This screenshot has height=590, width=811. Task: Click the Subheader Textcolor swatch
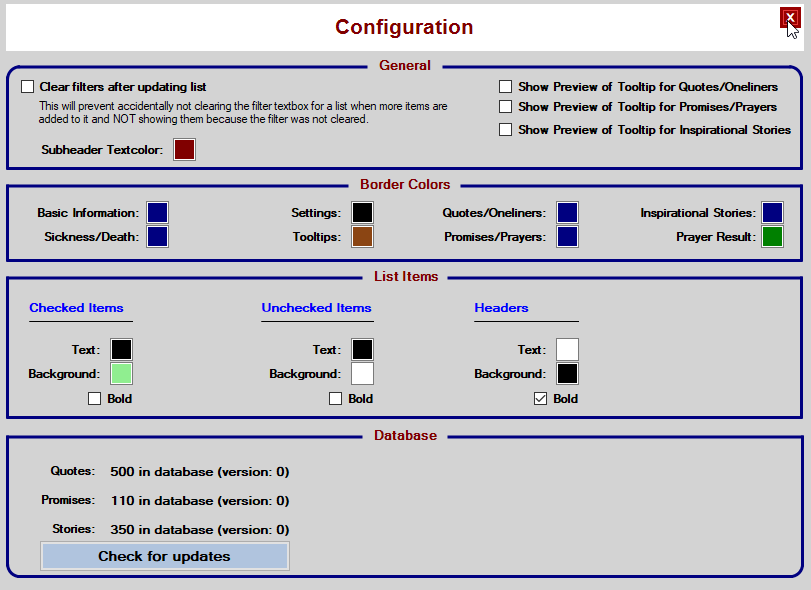point(185,150)
